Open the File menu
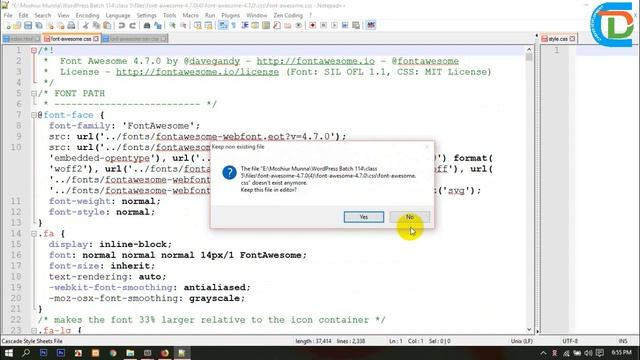Screen dimensions: 640x360 tap(8, 15)
